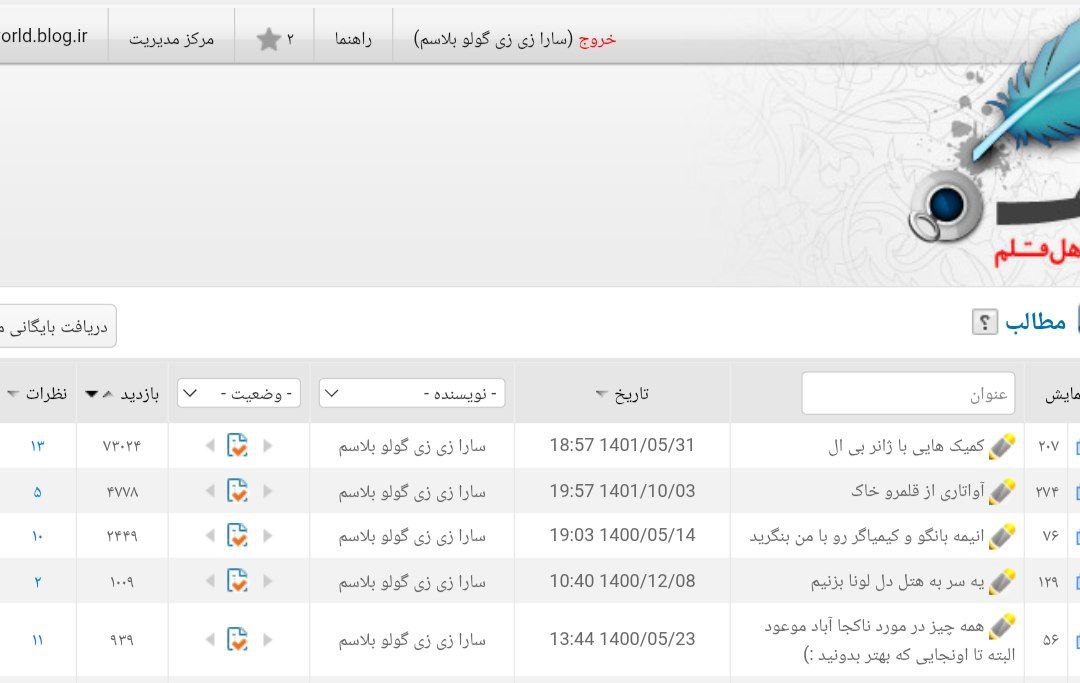The width and height of the screenshot is (1080, 683).
Task: Click the دریافت بایگانی download archive button
Action: [x=56, y=327]
